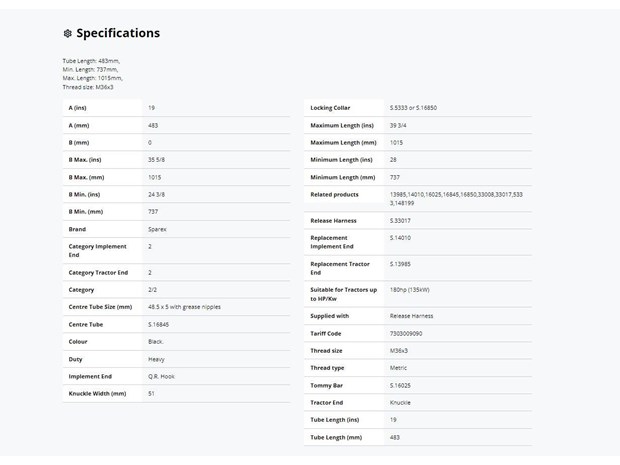
Task: Click the Tommy Bar value 'S.16025'
Action: (400, 386)
